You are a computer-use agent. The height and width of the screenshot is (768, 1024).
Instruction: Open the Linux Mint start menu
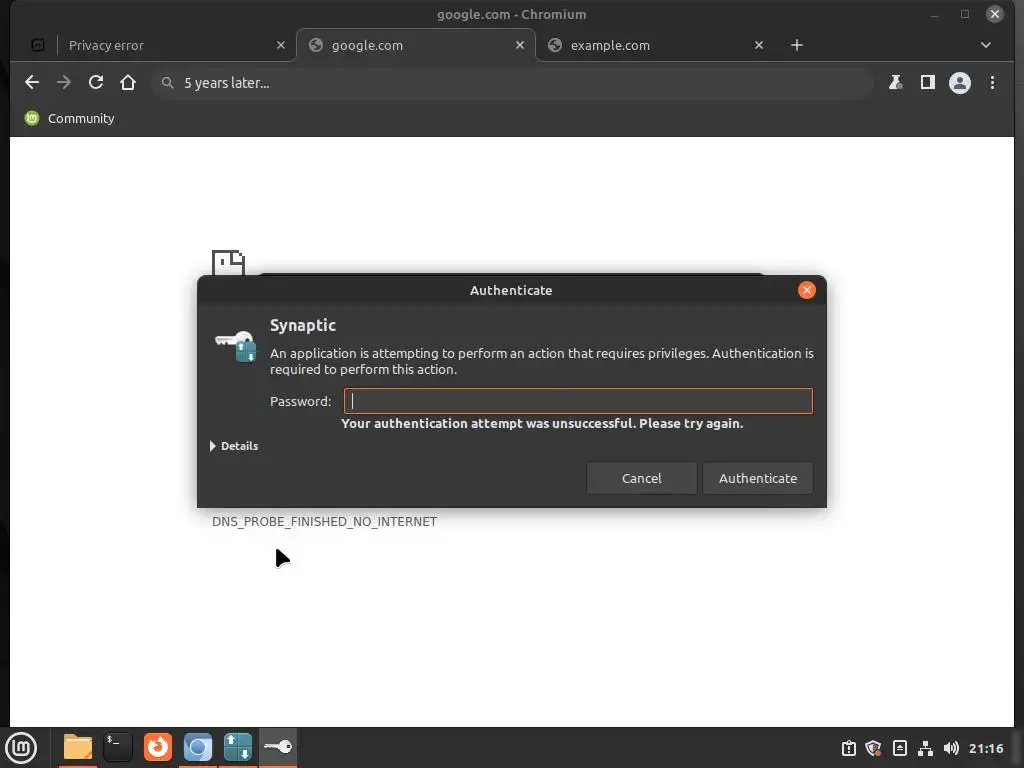click(x=21, y=747)
